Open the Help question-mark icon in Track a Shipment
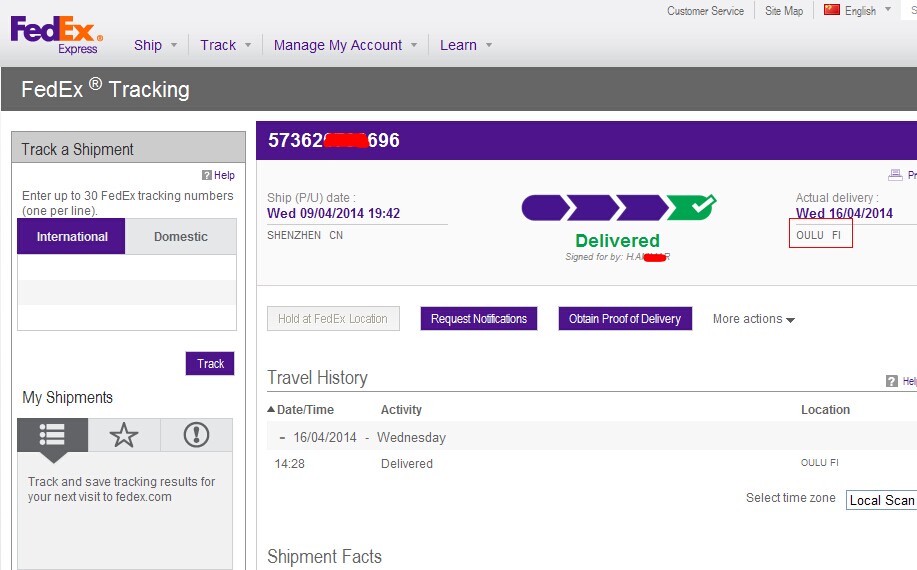The width and height of the screenshot is (917, 570). [x=206, y=175]
